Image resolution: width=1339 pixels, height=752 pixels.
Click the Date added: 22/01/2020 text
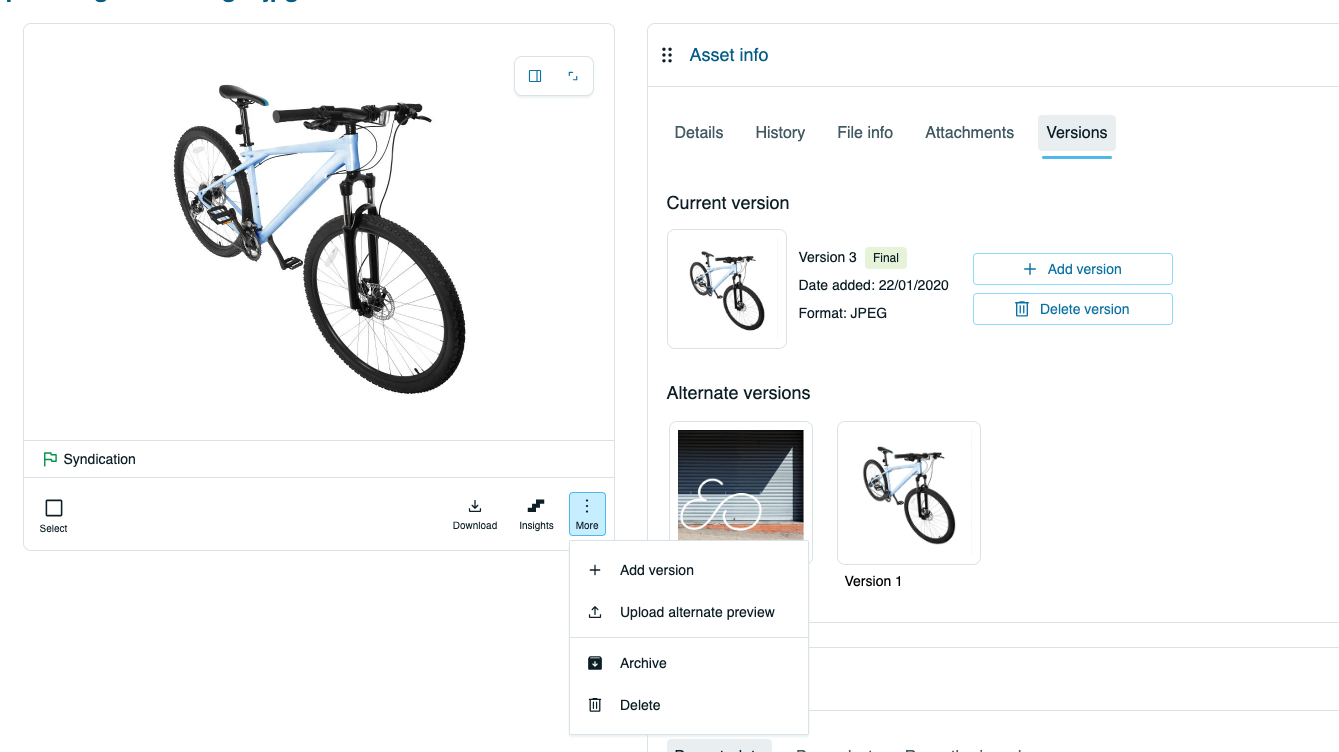click(874, 285)
